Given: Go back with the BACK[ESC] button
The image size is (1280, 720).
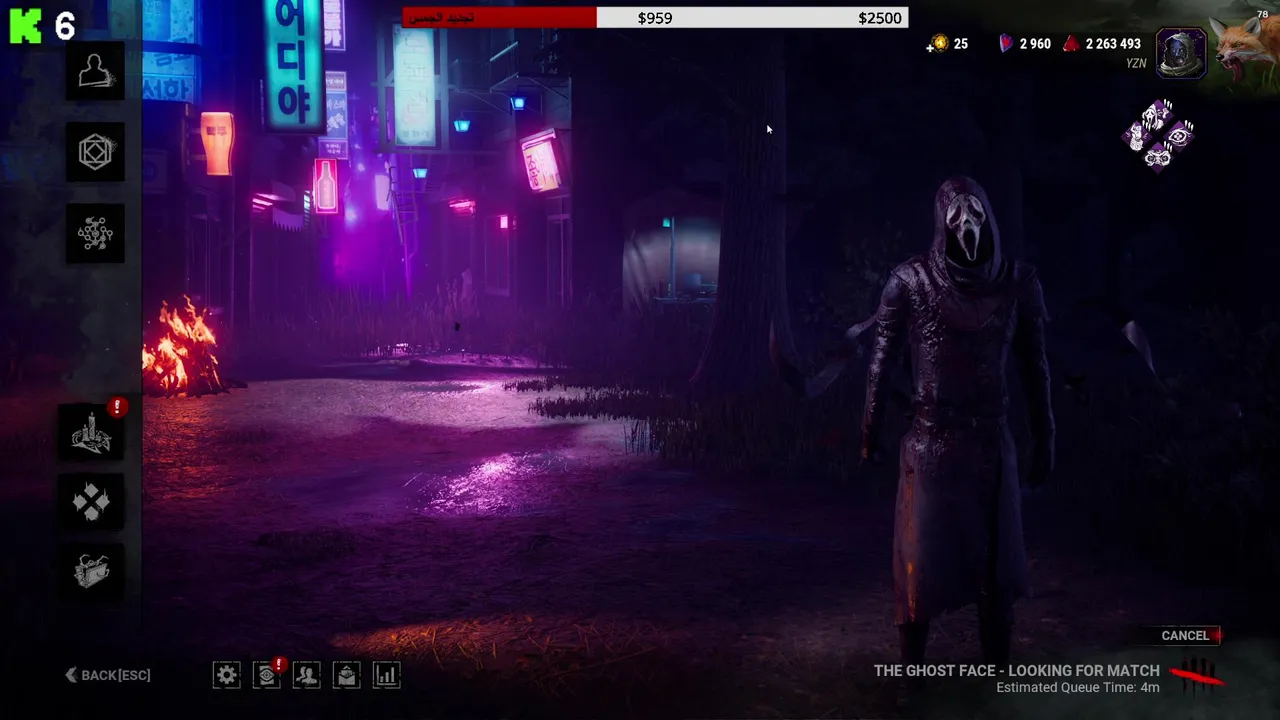Looking at the screenshot, I should pos(108,675).
